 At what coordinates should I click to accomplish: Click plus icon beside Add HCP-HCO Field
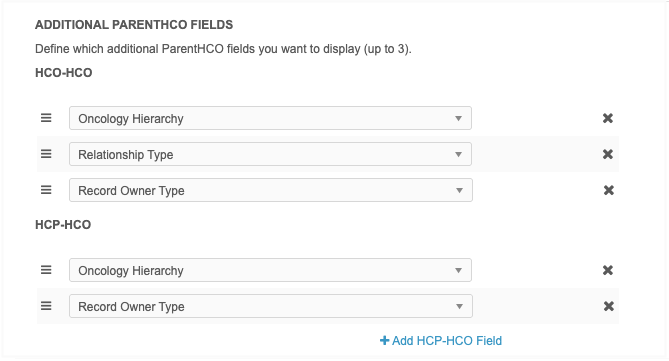(x=384, y=341)
